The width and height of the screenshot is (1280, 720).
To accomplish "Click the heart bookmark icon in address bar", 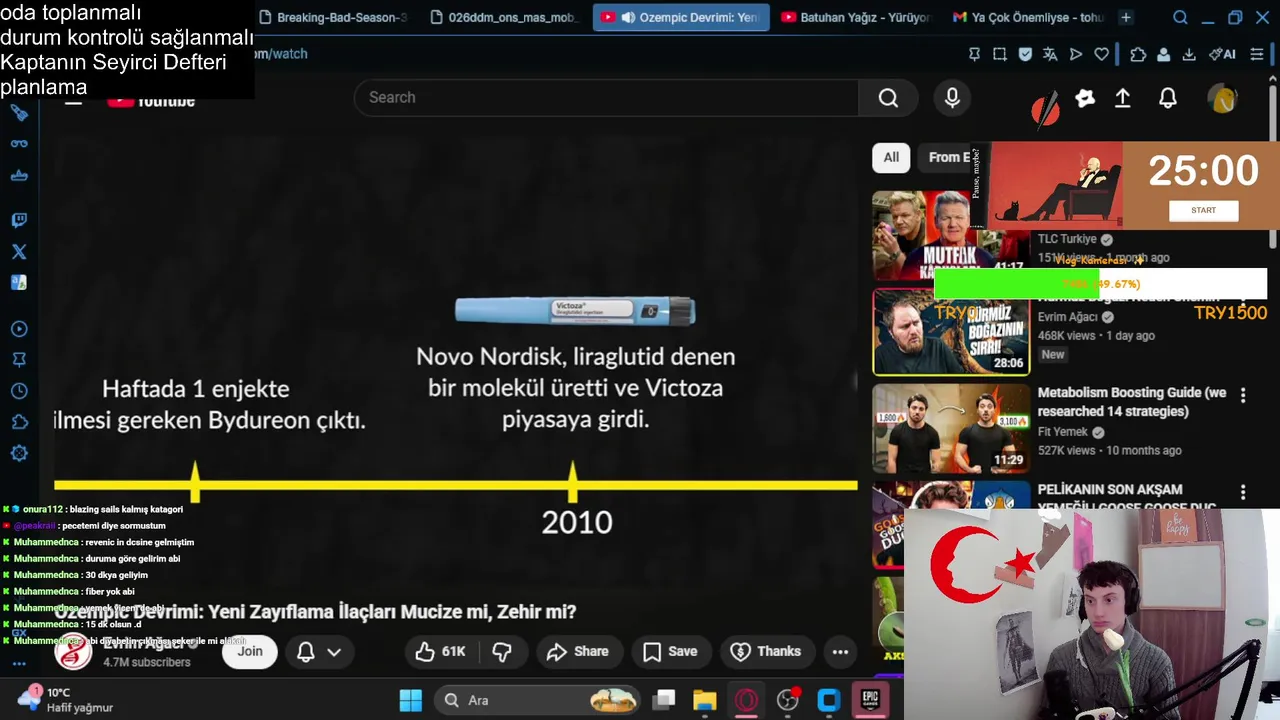I will click(x=1101, y=54).
